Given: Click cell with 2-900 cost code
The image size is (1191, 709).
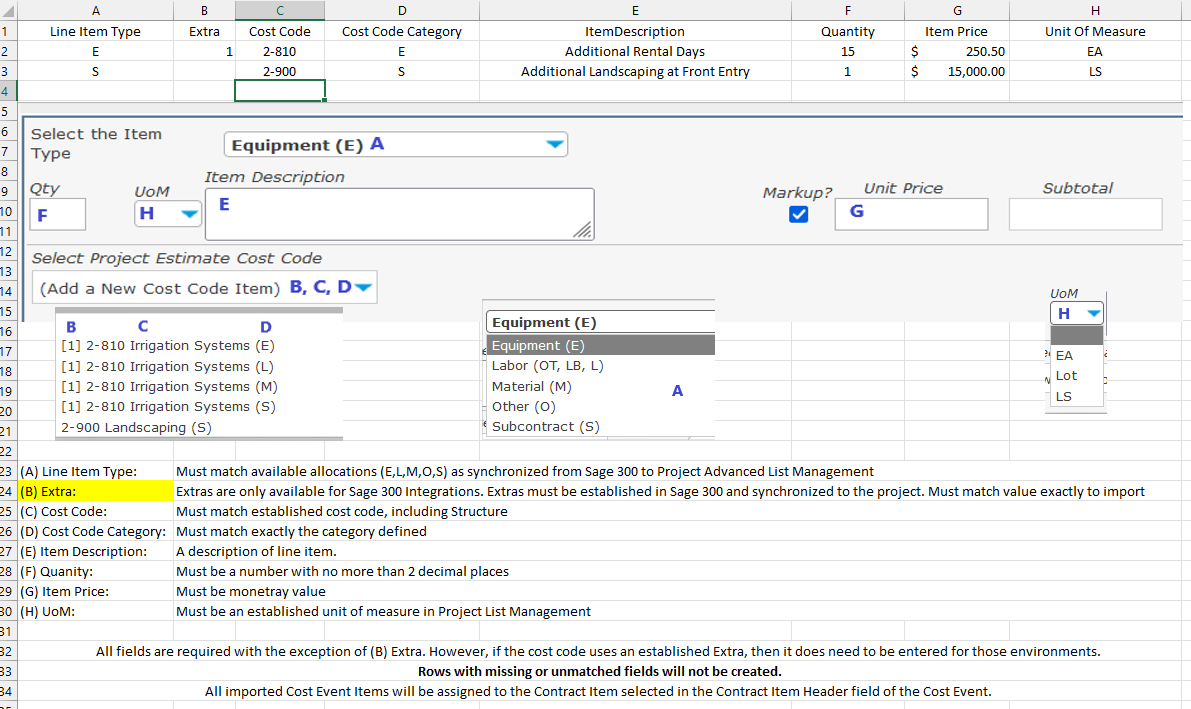Looking at the screenshot, I should click(x=280, y=71).
